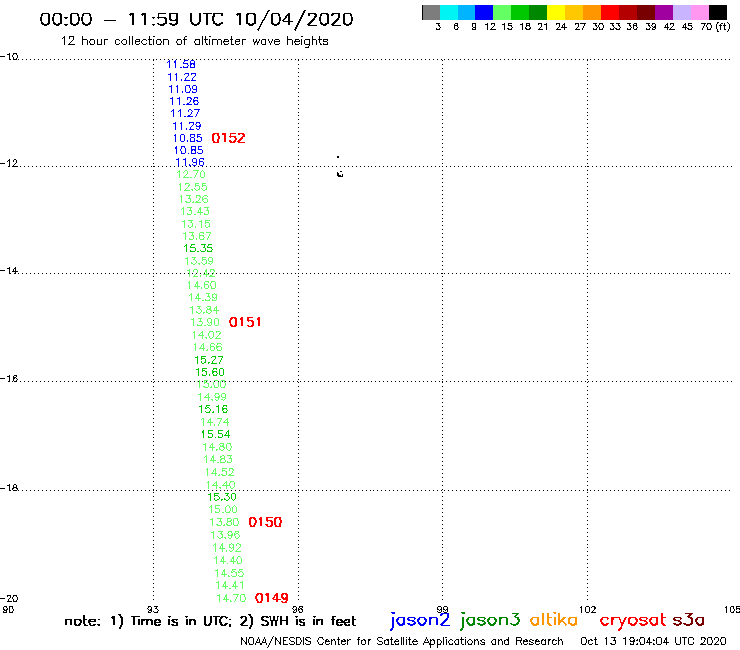Click the NOAA/NESDIS credit line
This screenshot has width=740, height=650.
click(402, 641)
